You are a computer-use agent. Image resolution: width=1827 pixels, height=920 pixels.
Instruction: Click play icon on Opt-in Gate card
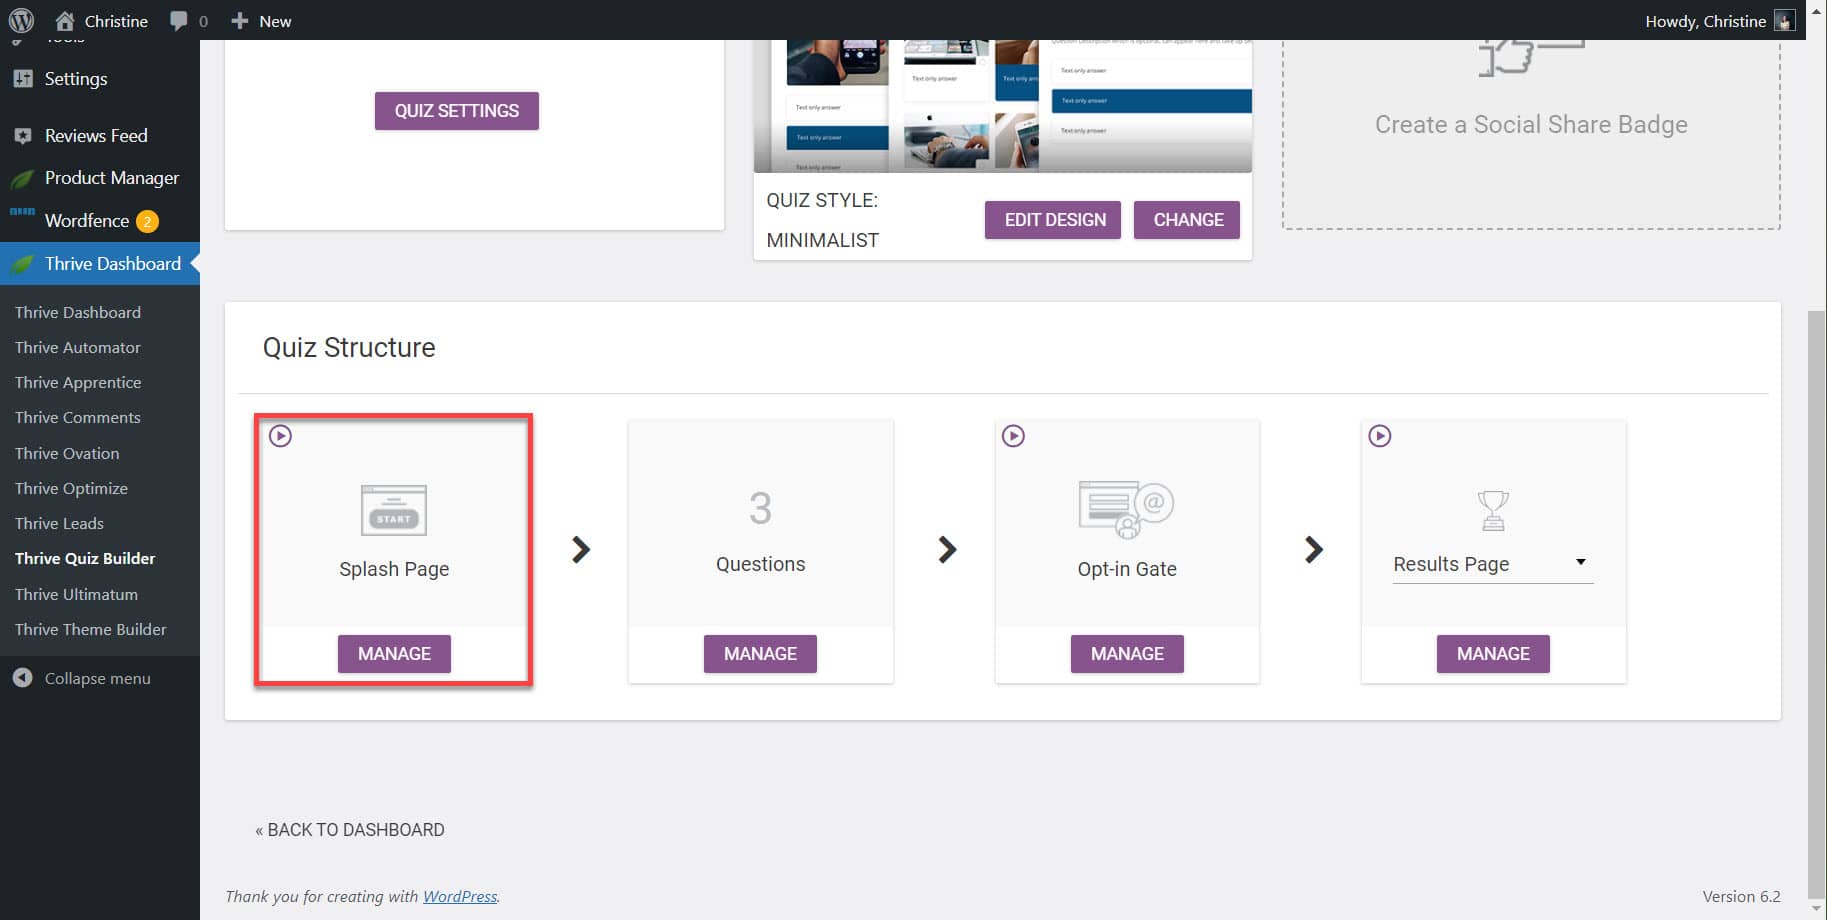[1014, 436]
